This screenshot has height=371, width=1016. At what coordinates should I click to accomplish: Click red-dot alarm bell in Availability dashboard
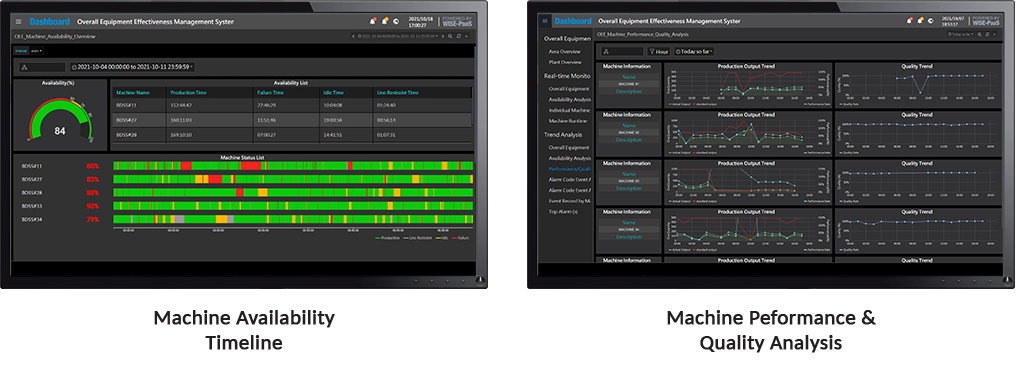373,21
